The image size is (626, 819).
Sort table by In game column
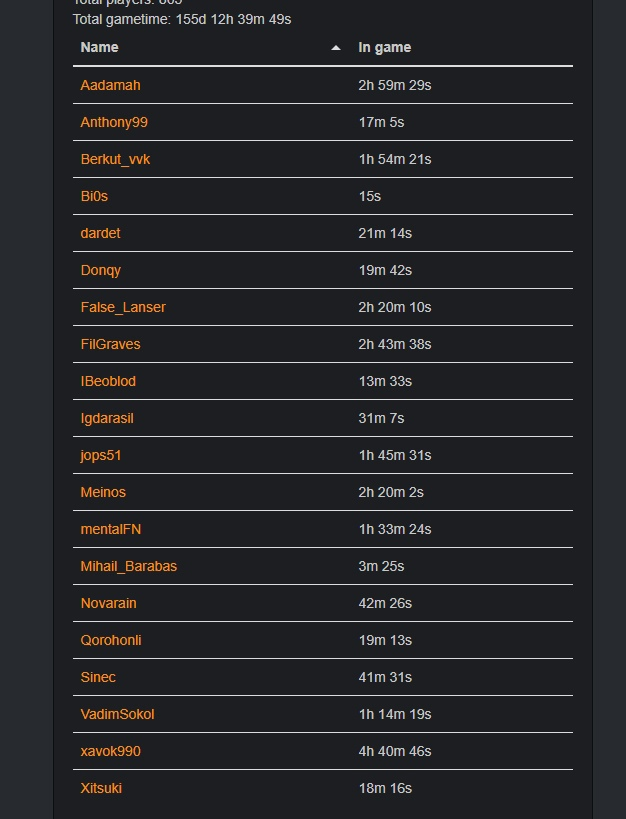[x=385, y=47]
